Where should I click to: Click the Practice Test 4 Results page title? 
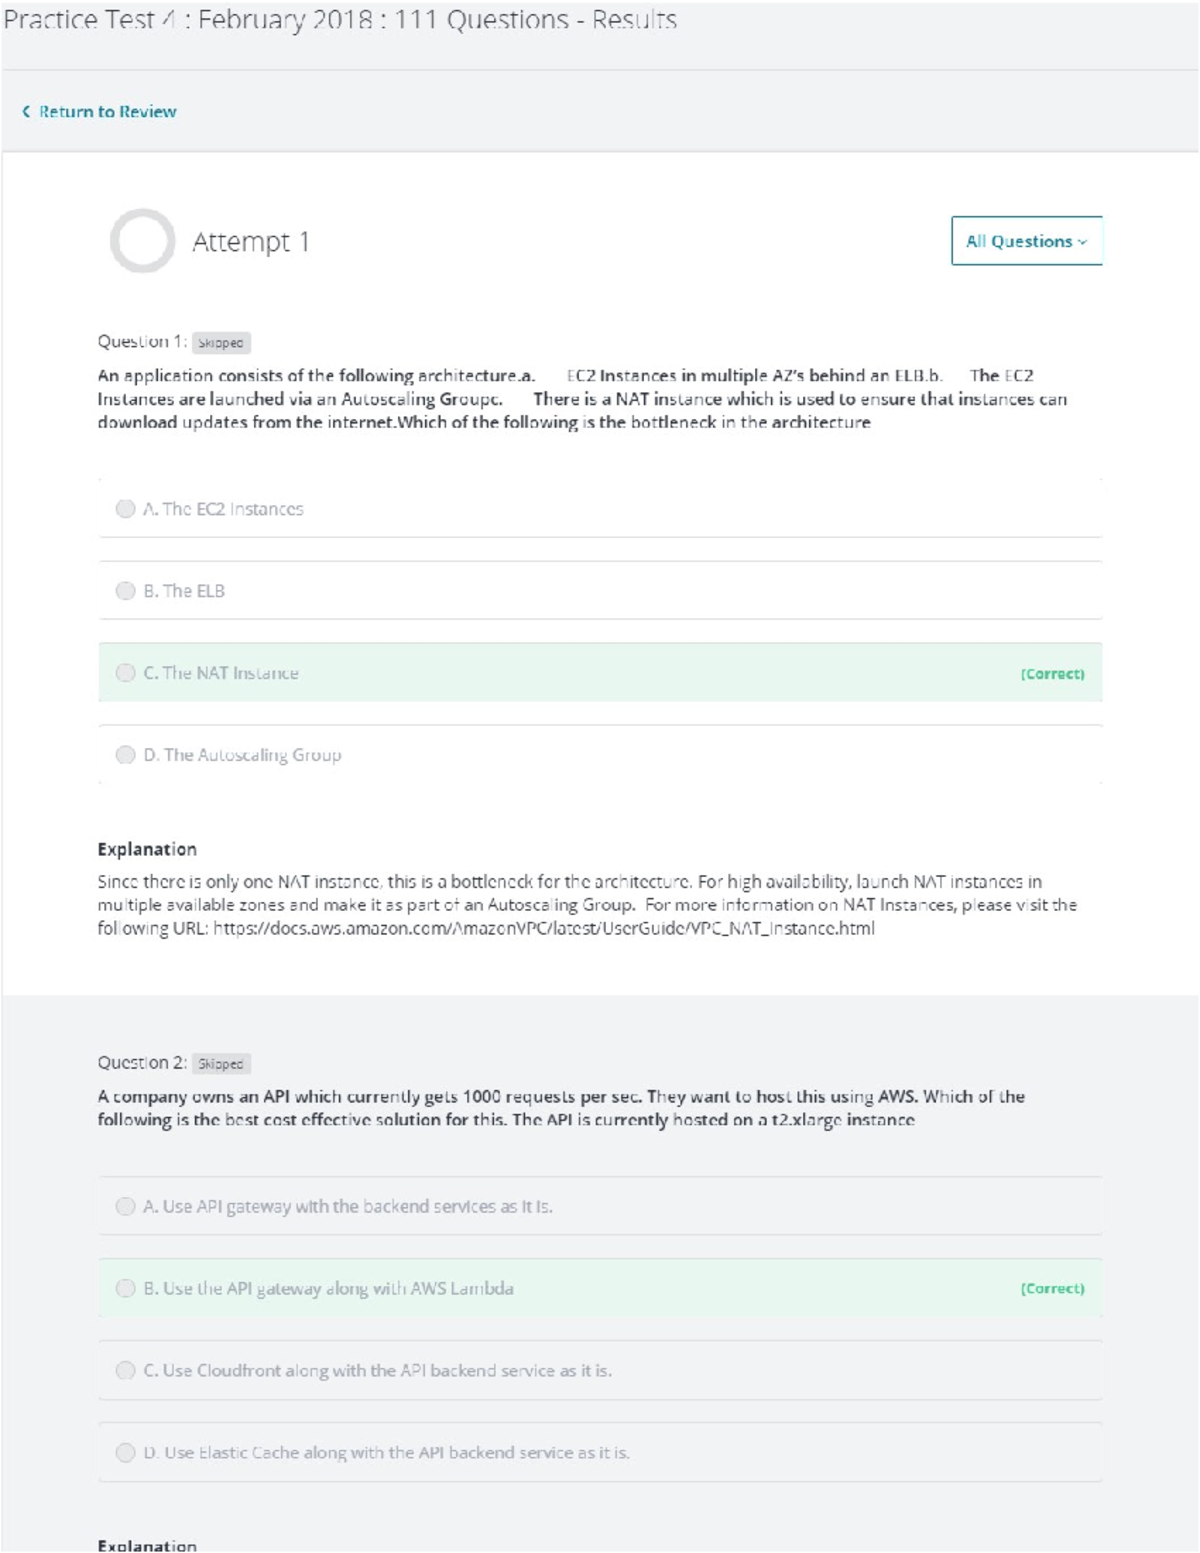tap(340, 20)
